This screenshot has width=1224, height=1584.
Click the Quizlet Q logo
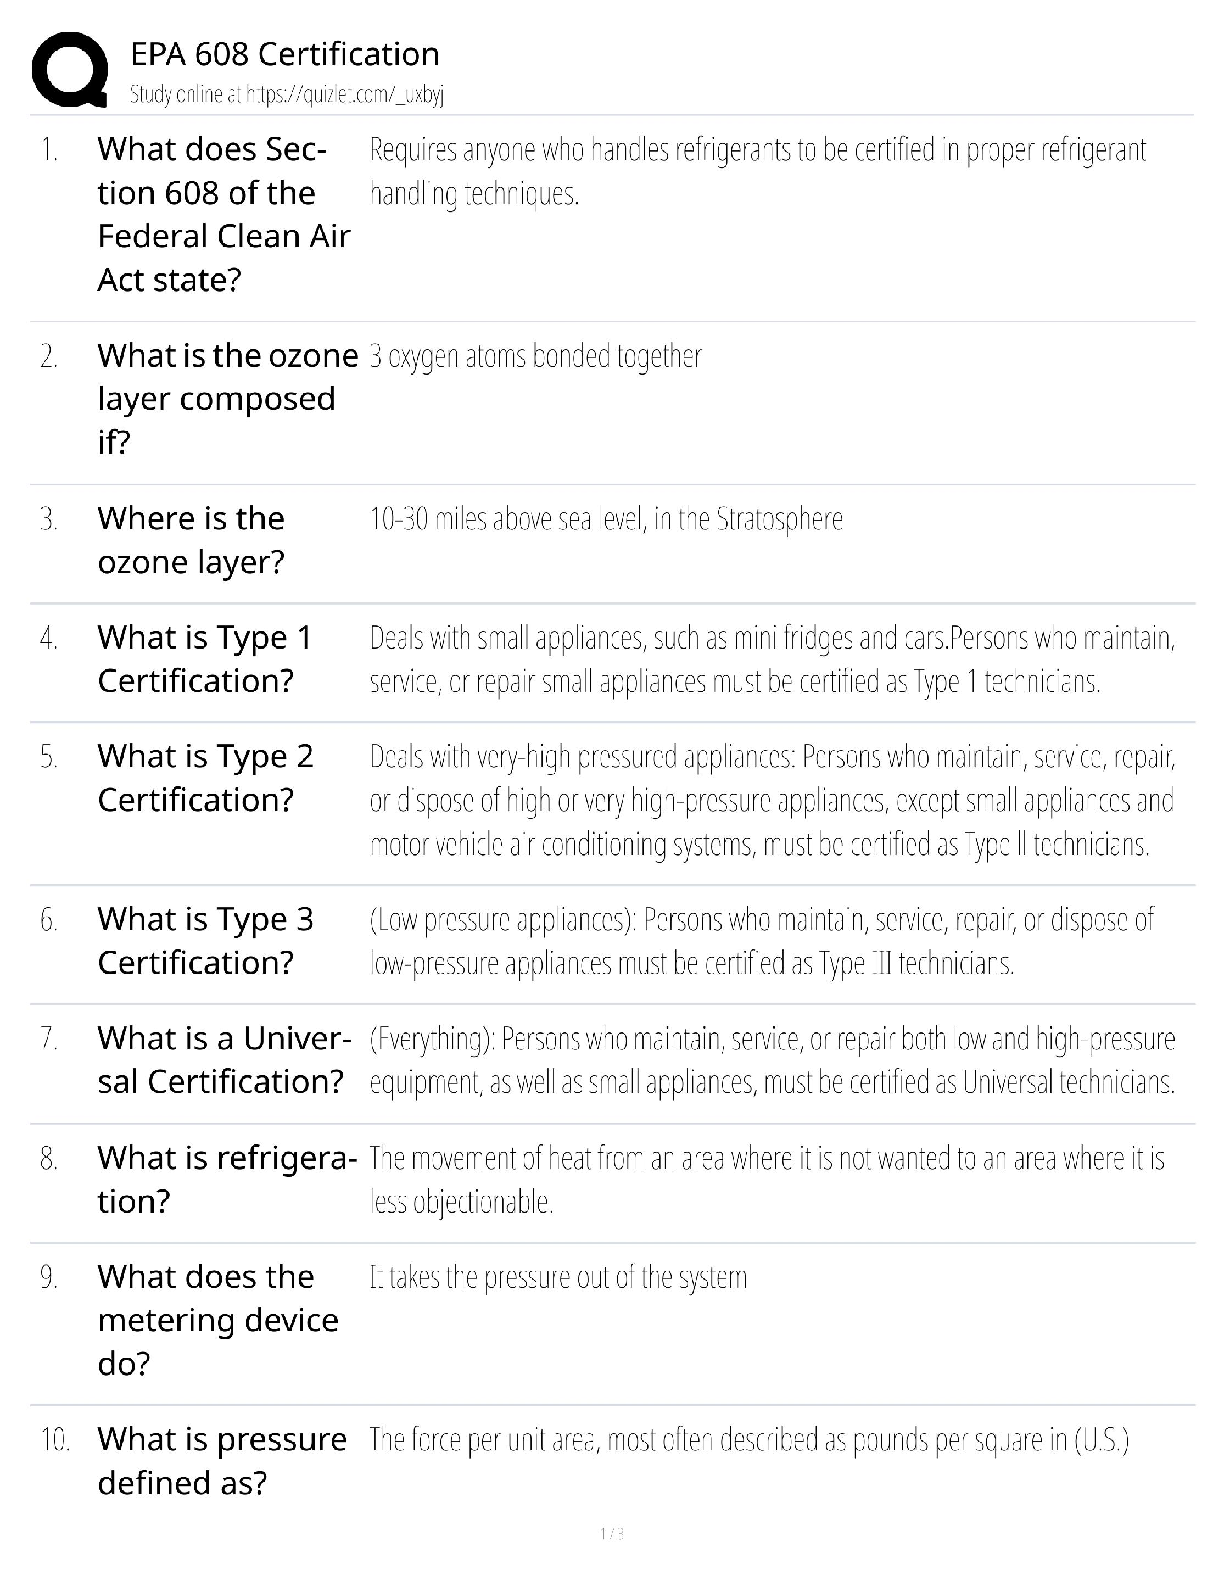tap(70, 69)
